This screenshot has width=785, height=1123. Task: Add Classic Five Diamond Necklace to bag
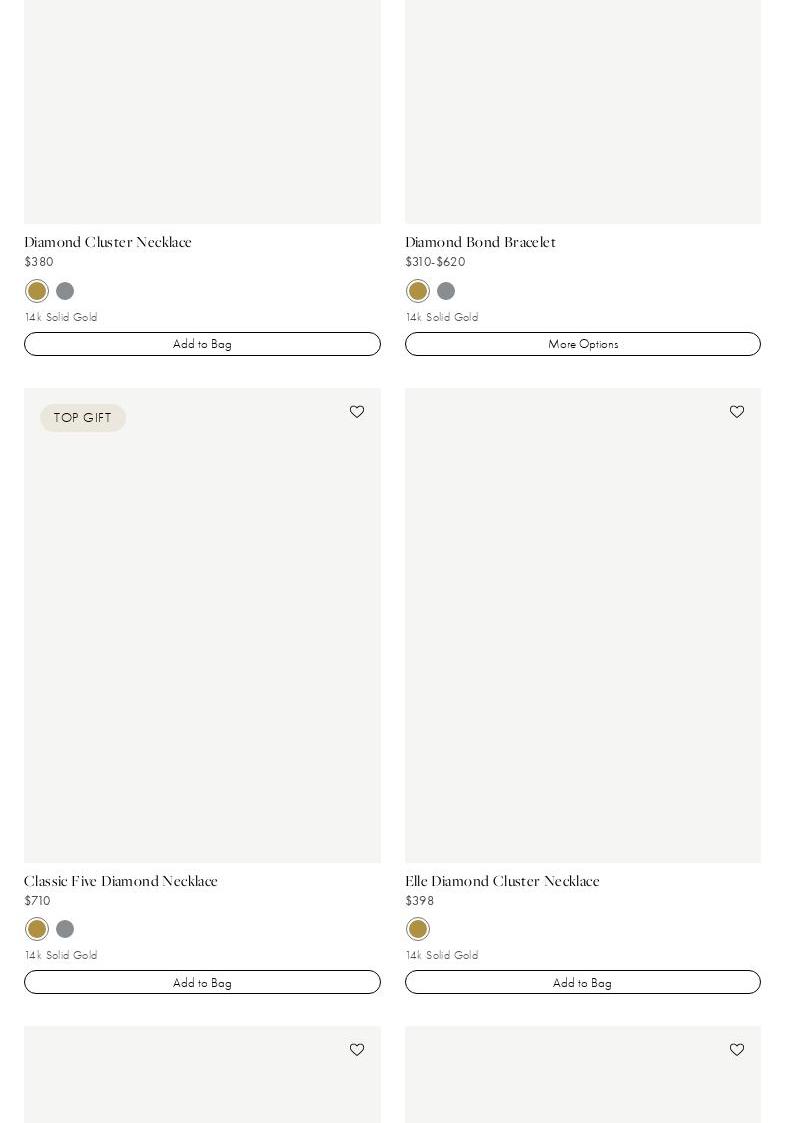tap(202, 982)
